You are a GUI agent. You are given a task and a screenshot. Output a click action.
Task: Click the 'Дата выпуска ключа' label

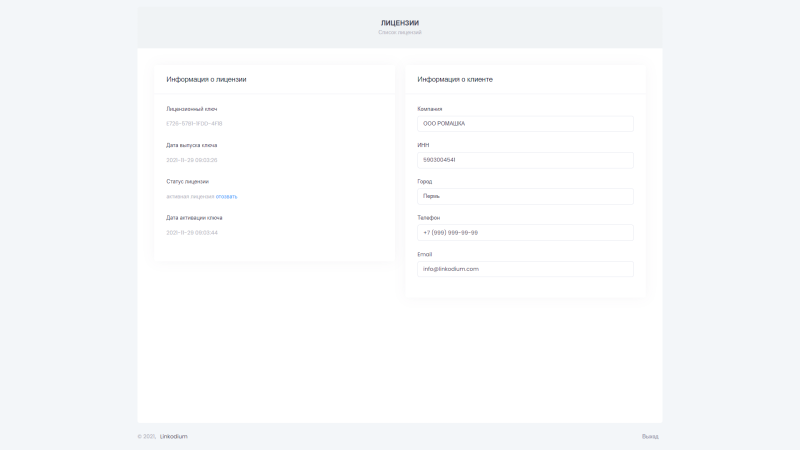coord(191,145)
